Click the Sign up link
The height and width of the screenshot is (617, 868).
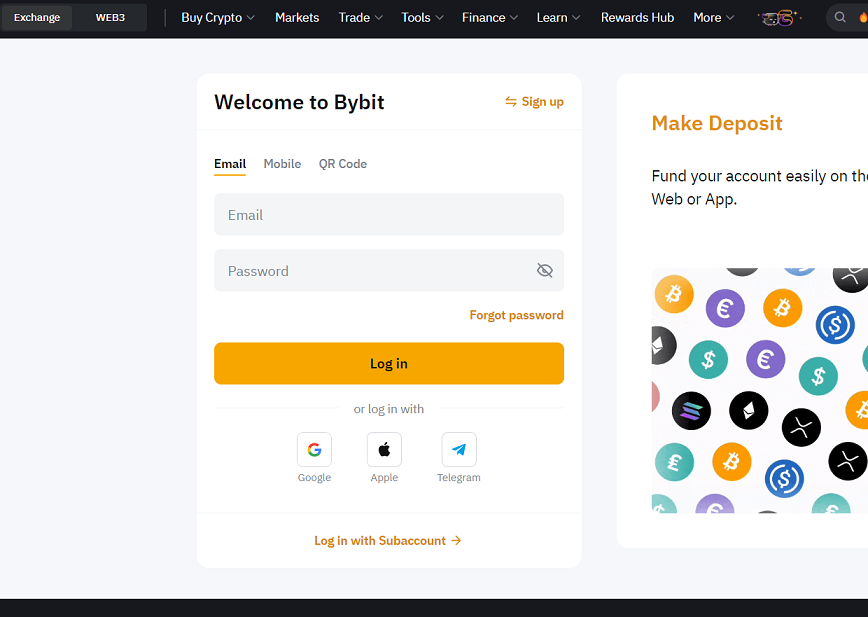click(534, 102)
